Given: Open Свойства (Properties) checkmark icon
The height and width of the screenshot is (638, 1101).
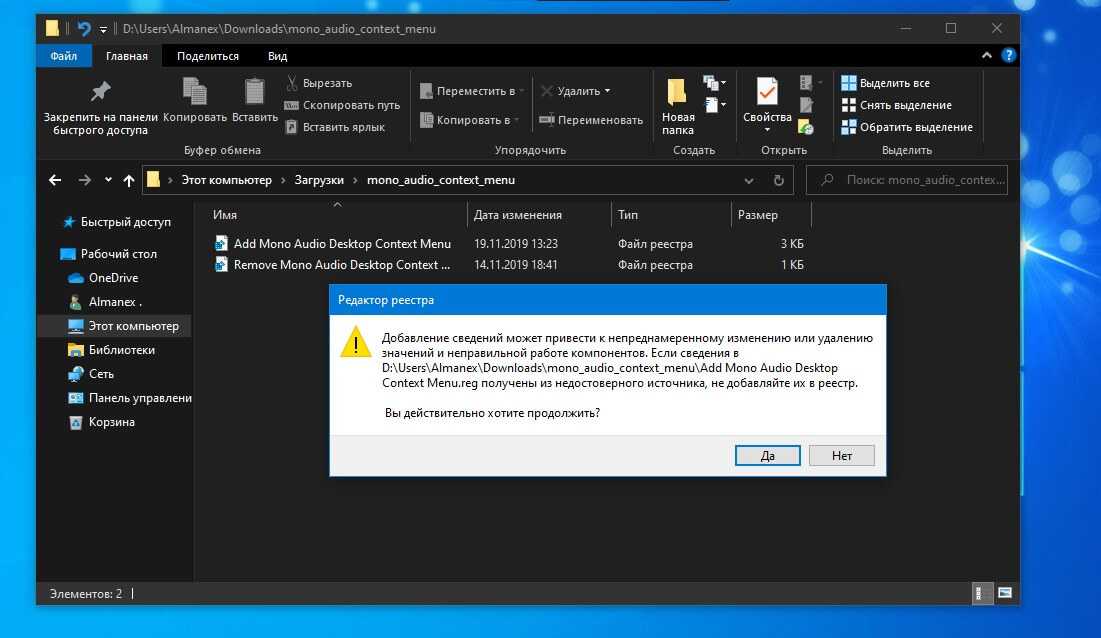Looking at the screenshot, I should click(767, 92).
